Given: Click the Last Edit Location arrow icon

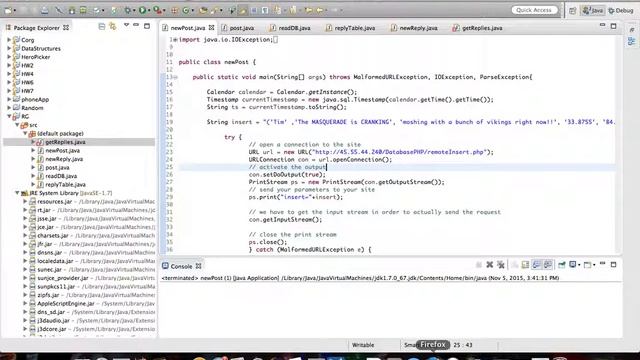Looking at the screenshot, I should tap(309, 10).
